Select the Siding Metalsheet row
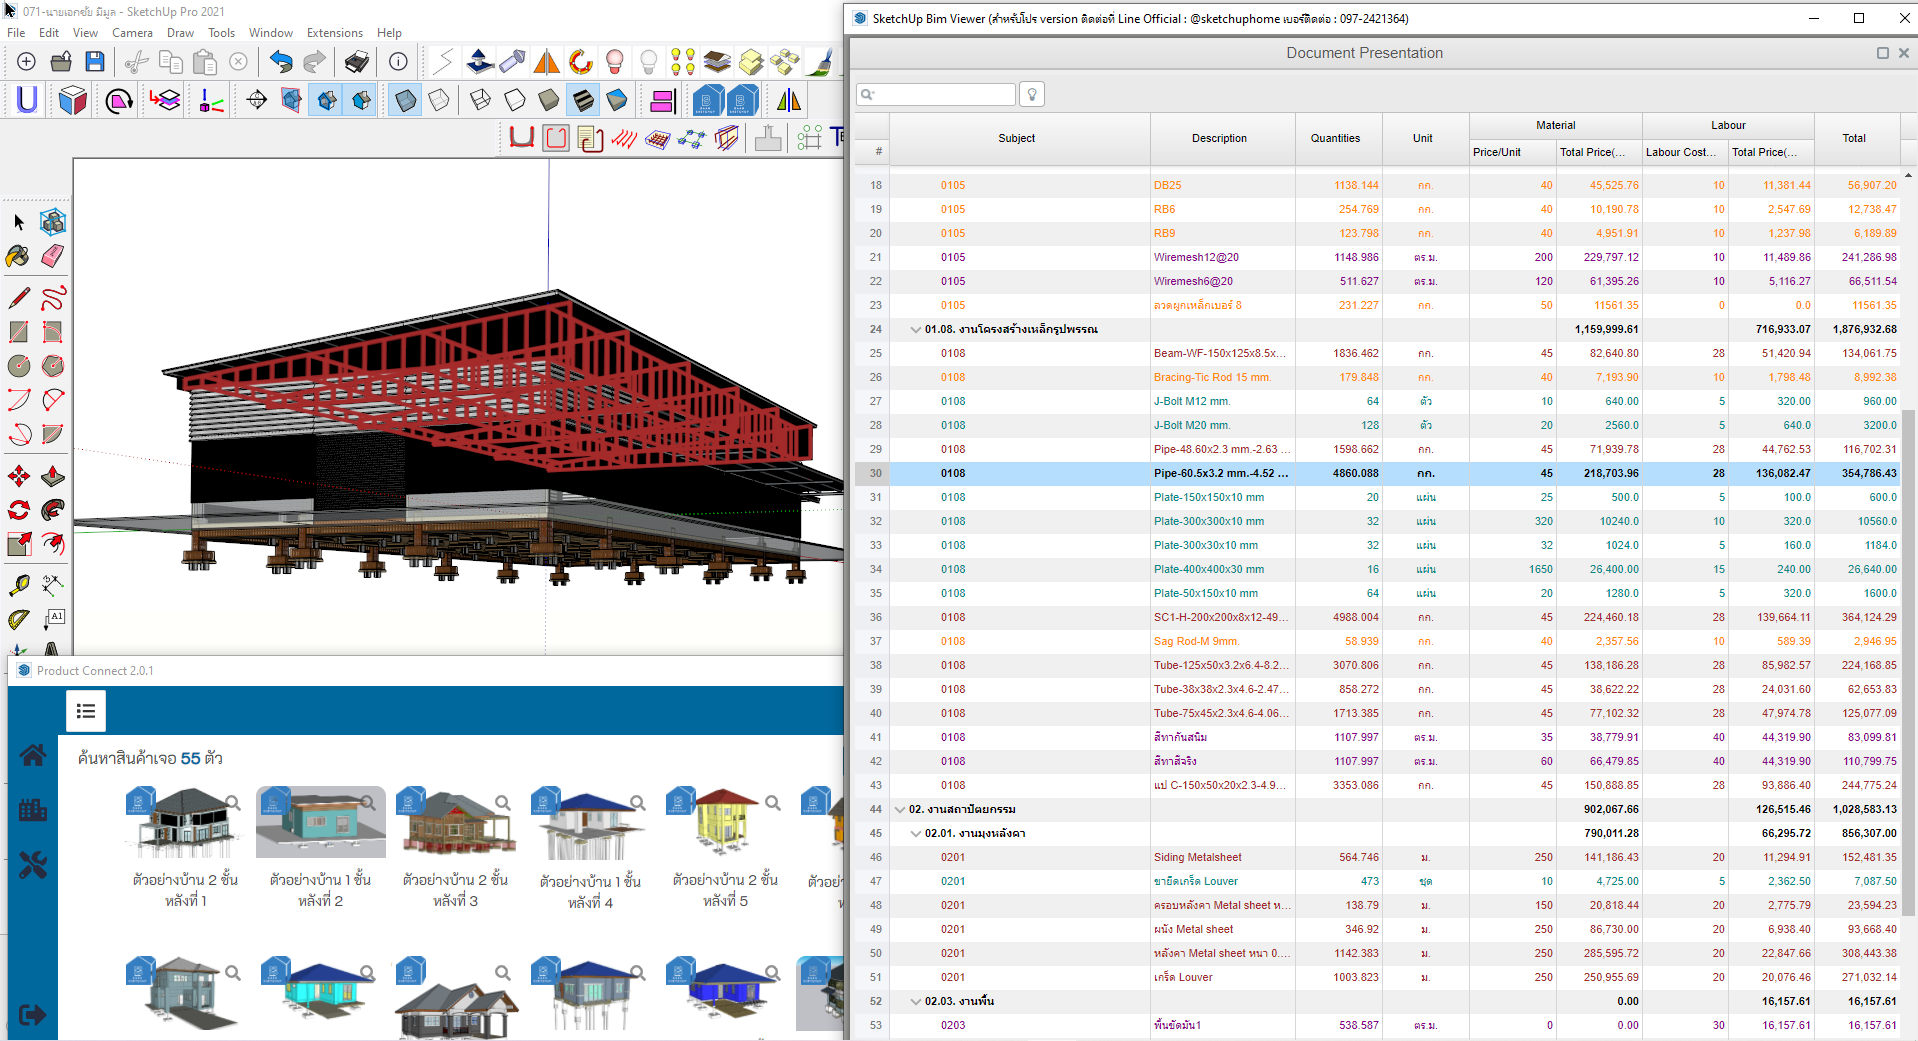1918x1041 pixels. (x=1378, y=857)
